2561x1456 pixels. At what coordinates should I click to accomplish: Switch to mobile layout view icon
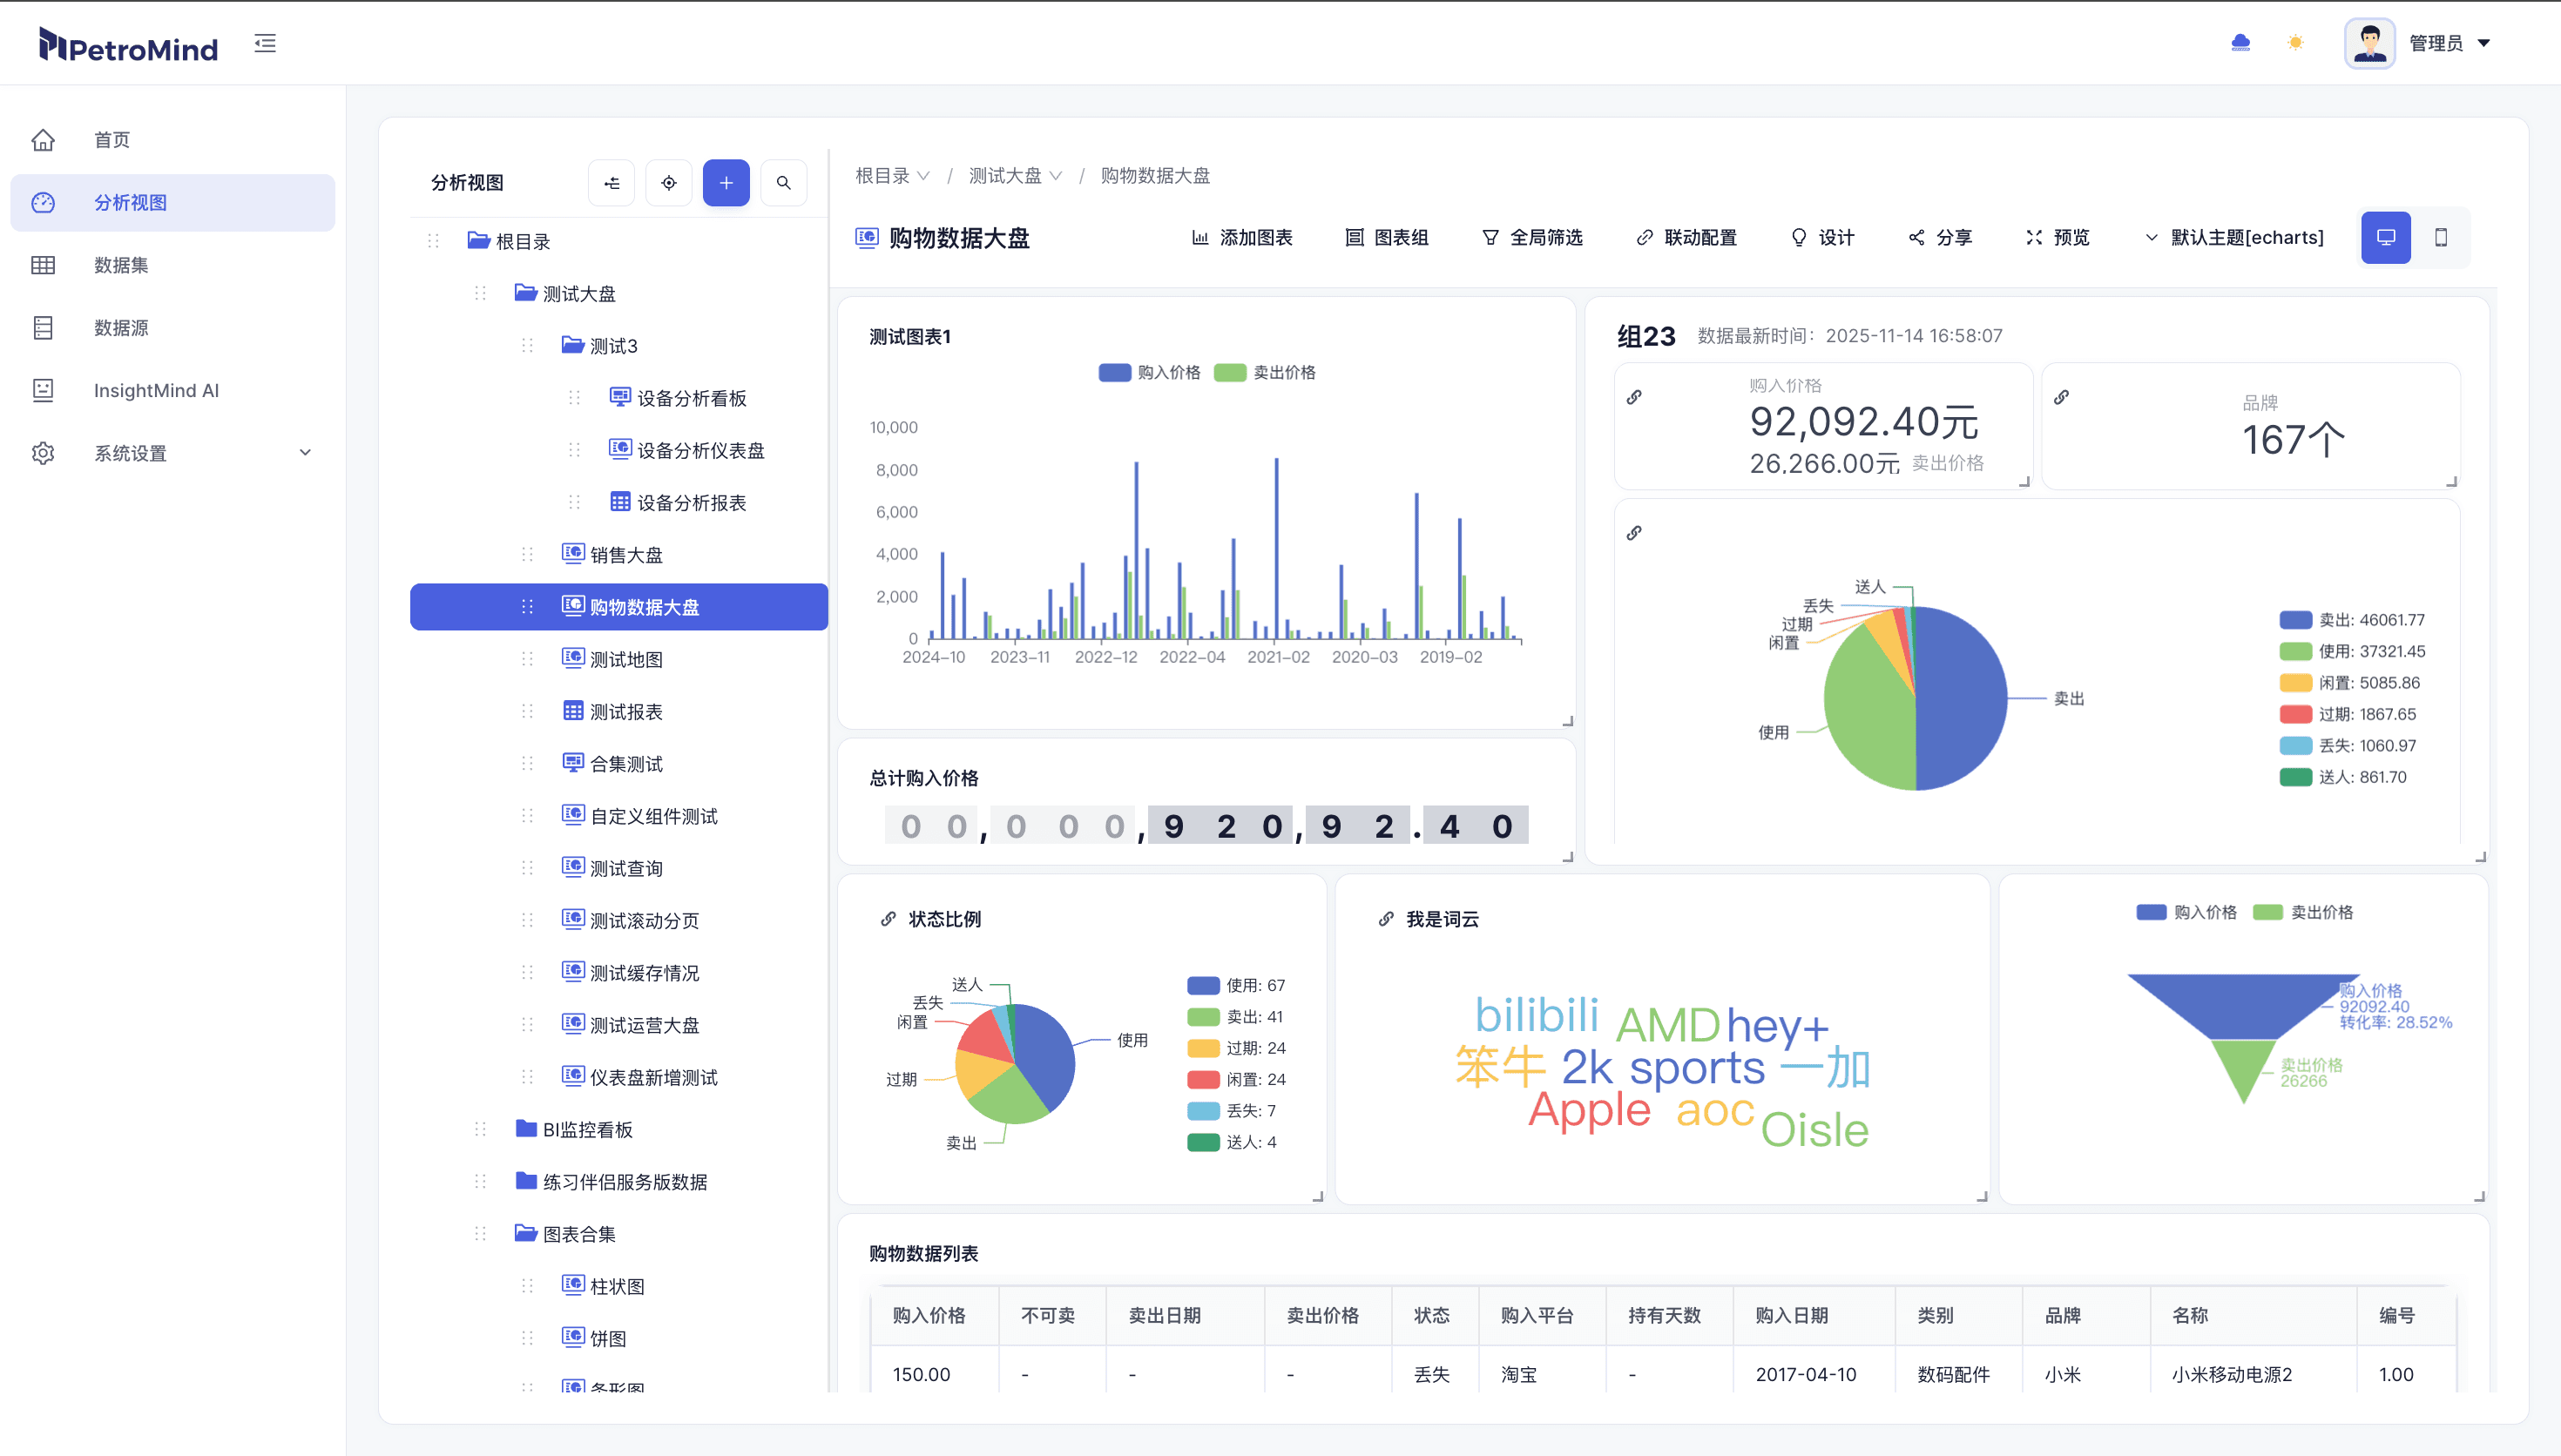click(2441, 237)
